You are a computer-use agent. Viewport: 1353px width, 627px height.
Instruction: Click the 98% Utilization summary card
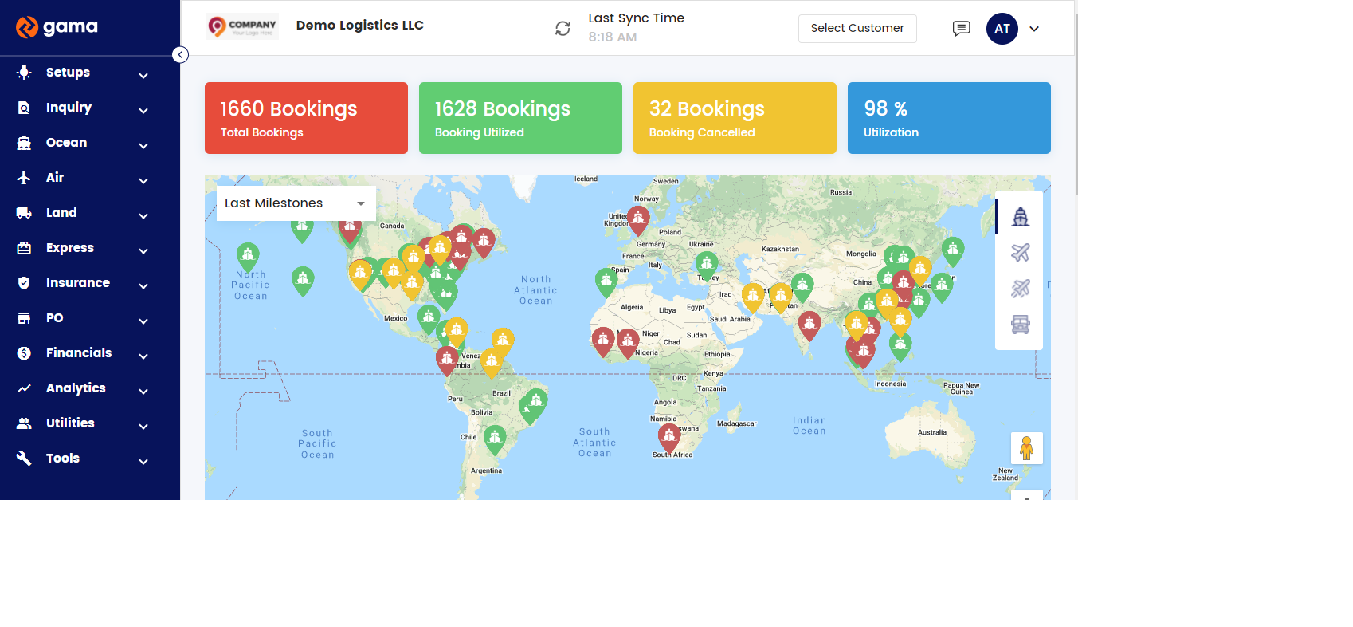(x=948, y=117)
